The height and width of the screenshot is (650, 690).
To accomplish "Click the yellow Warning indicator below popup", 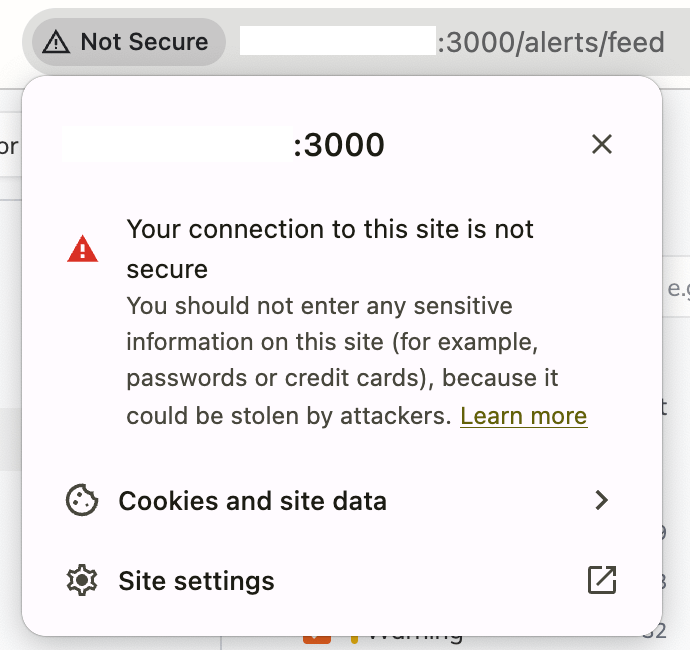I will [354, 639].
